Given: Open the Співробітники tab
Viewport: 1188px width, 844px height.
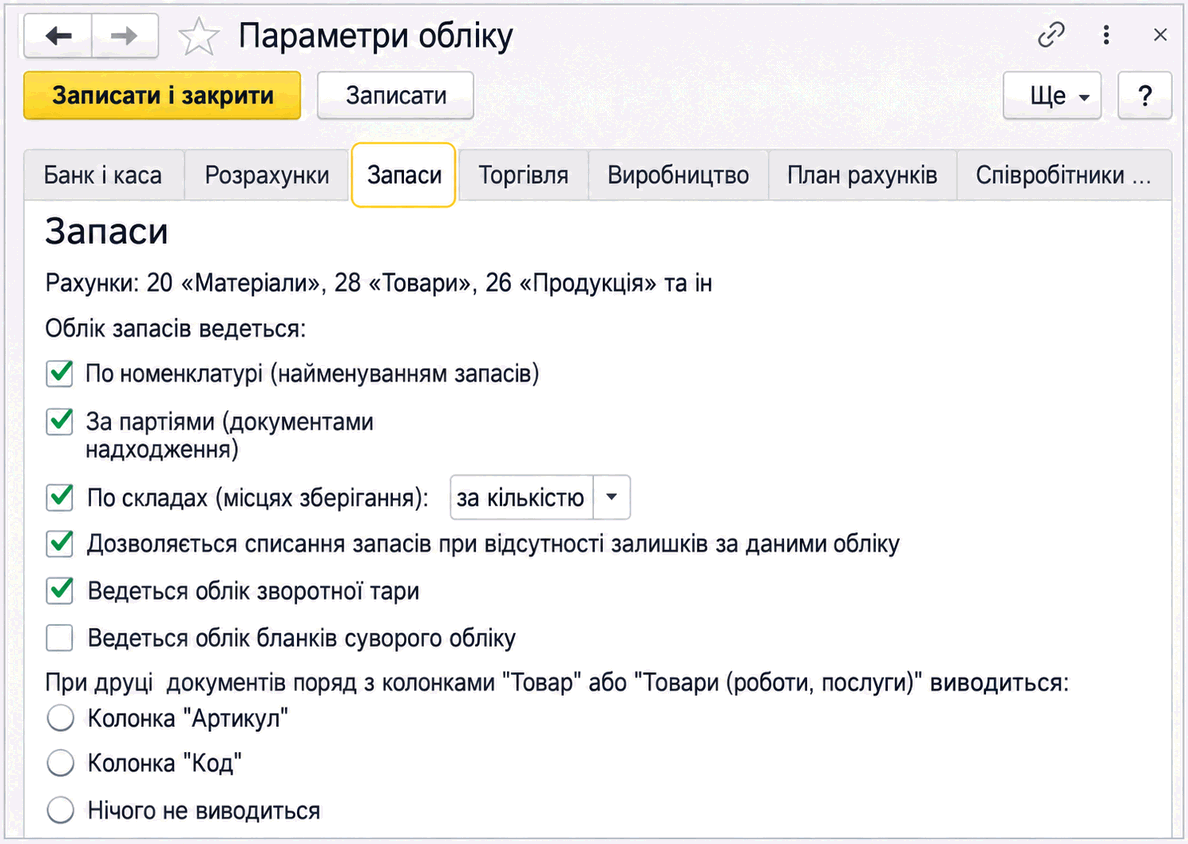Looking at the screenshot, I should coord(1064,175).
